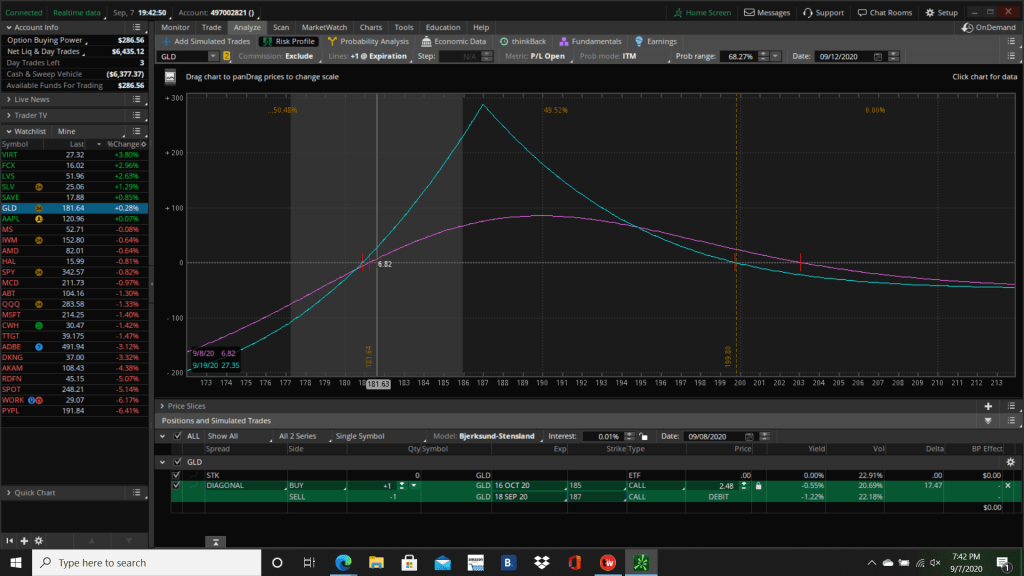Viewport: 1024px width, 576px height.
Task: Switch to the Charts tab
Action: (370, 27)
